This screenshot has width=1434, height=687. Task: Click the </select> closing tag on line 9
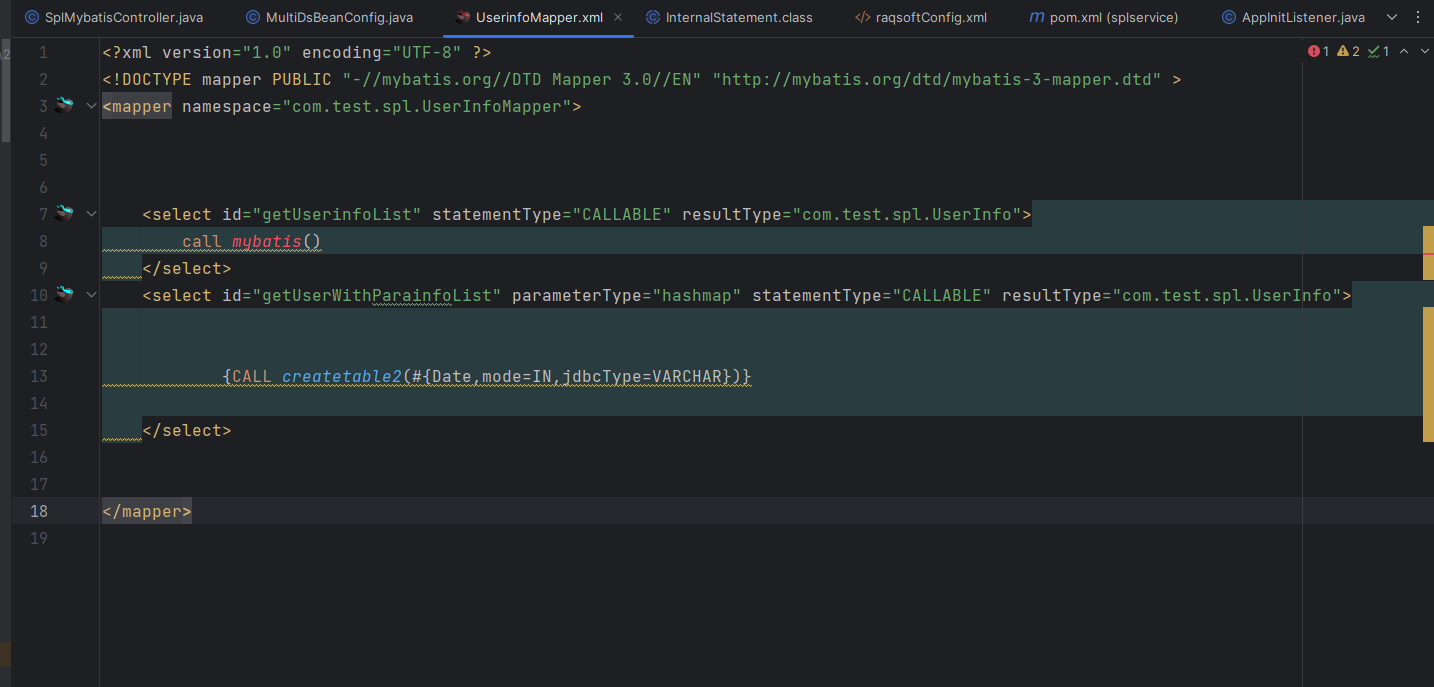(187, 269)
